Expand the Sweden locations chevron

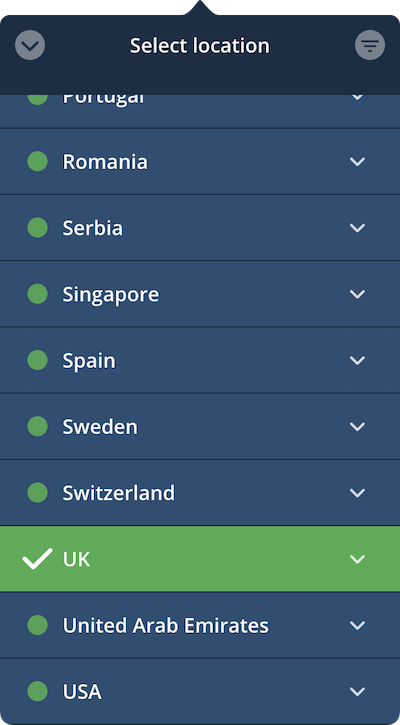pyautogui.click(x=357, y=426)
